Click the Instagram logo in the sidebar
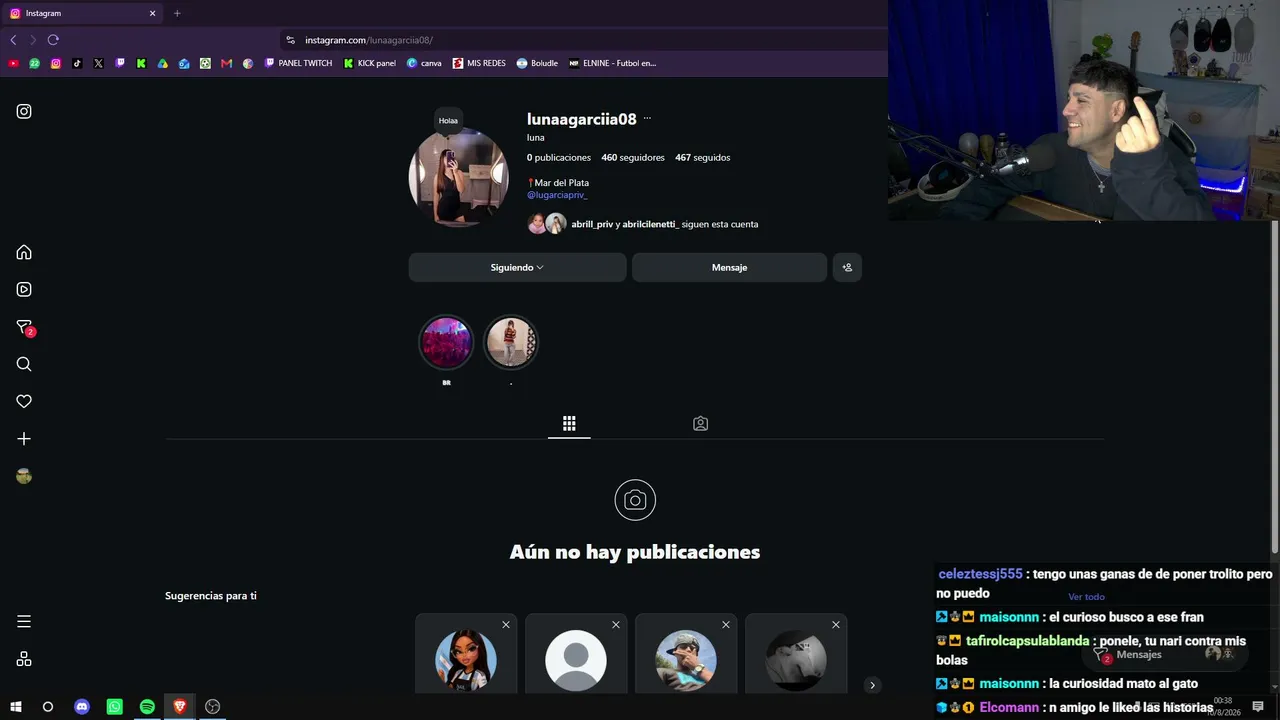The image size is (1280, 720). point(24,111)
